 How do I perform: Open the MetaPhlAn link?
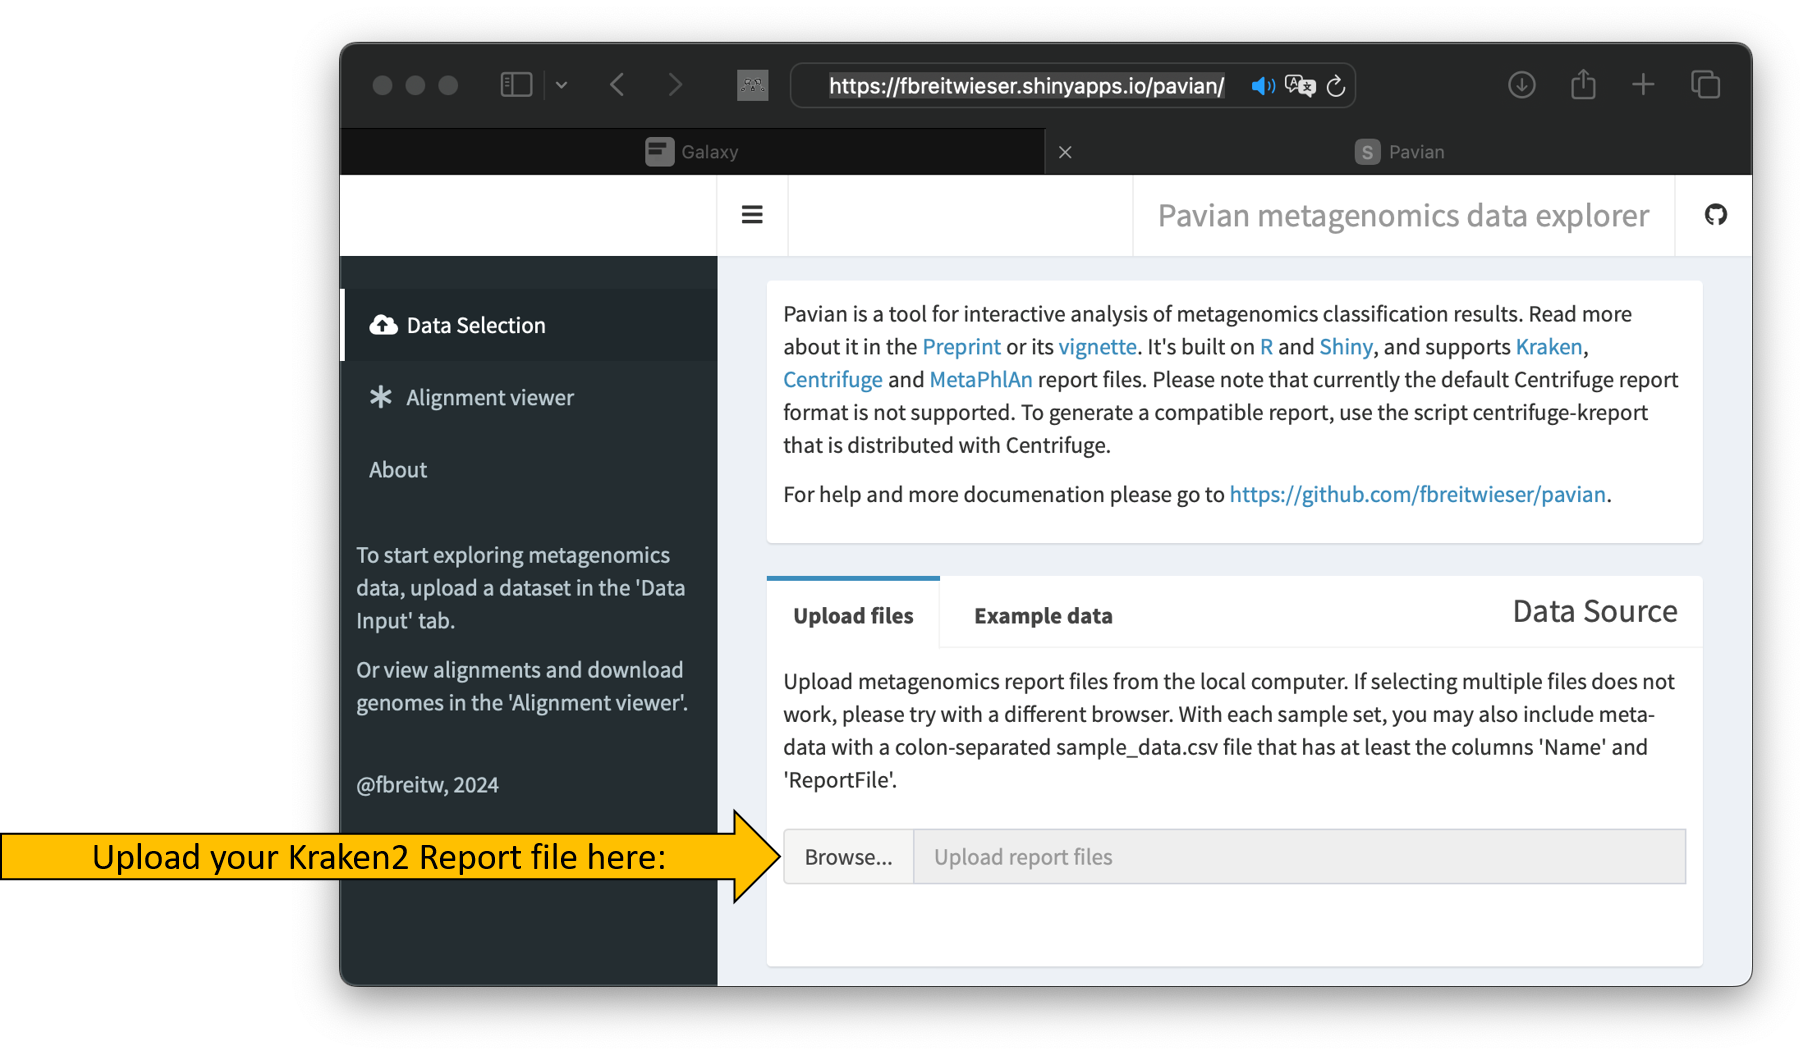click(981, 380)
